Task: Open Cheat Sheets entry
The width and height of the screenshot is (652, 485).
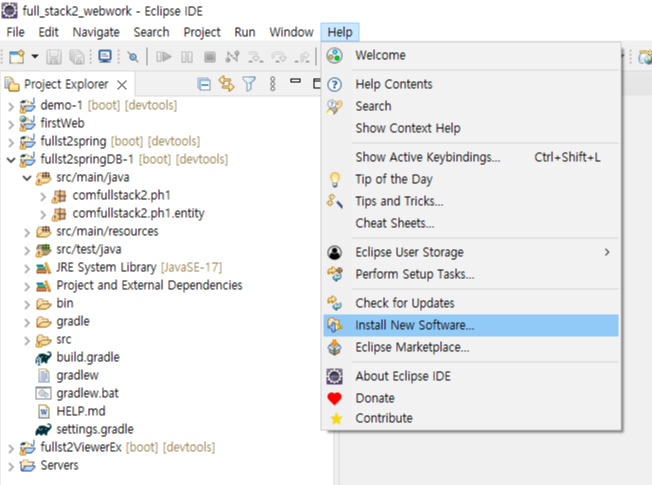Action: pos(471,224)
